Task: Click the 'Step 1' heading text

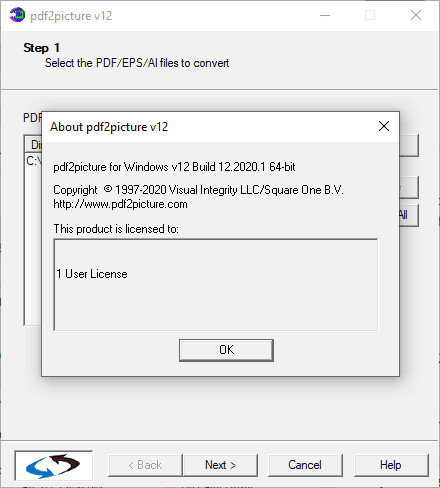Action: click(42, 48)
